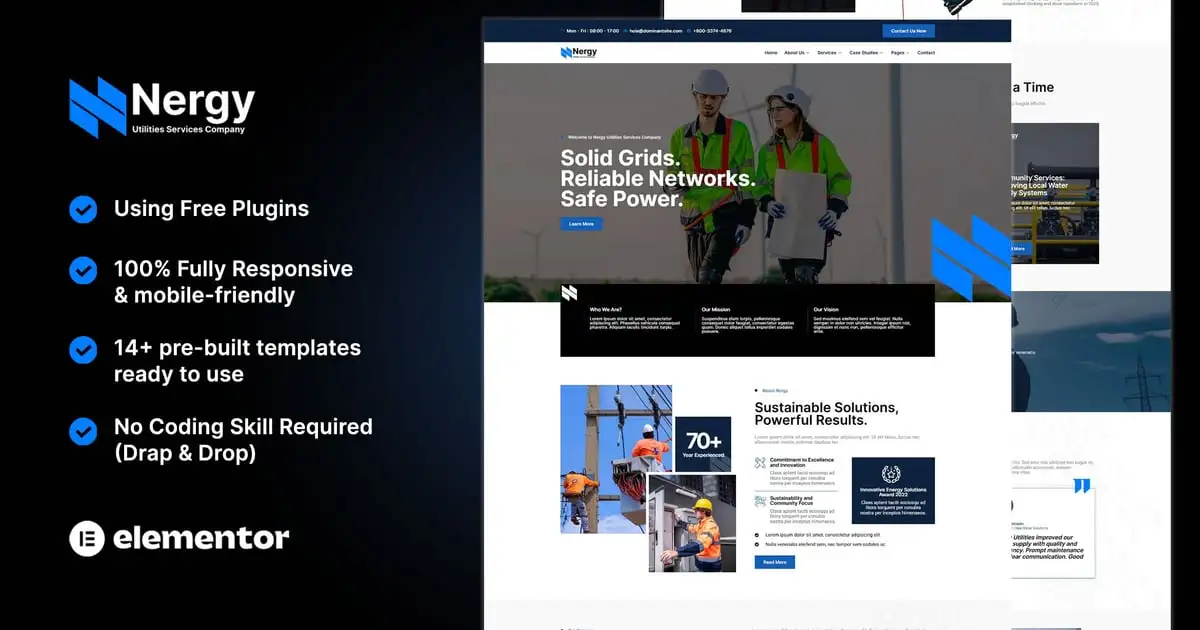Click the checkmark beside Using Free Plugins
1200x630 pixels.
coord(83,209)
